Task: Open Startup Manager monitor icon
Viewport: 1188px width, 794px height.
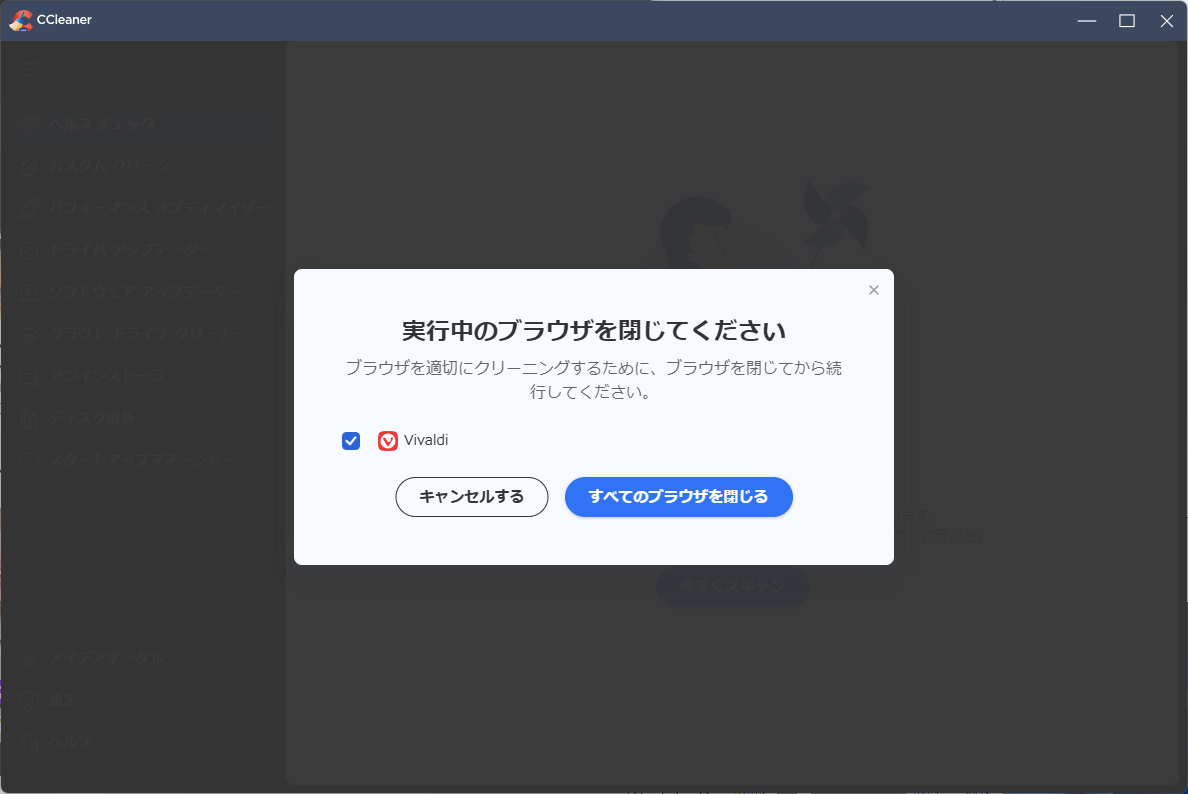Action: 28,458
